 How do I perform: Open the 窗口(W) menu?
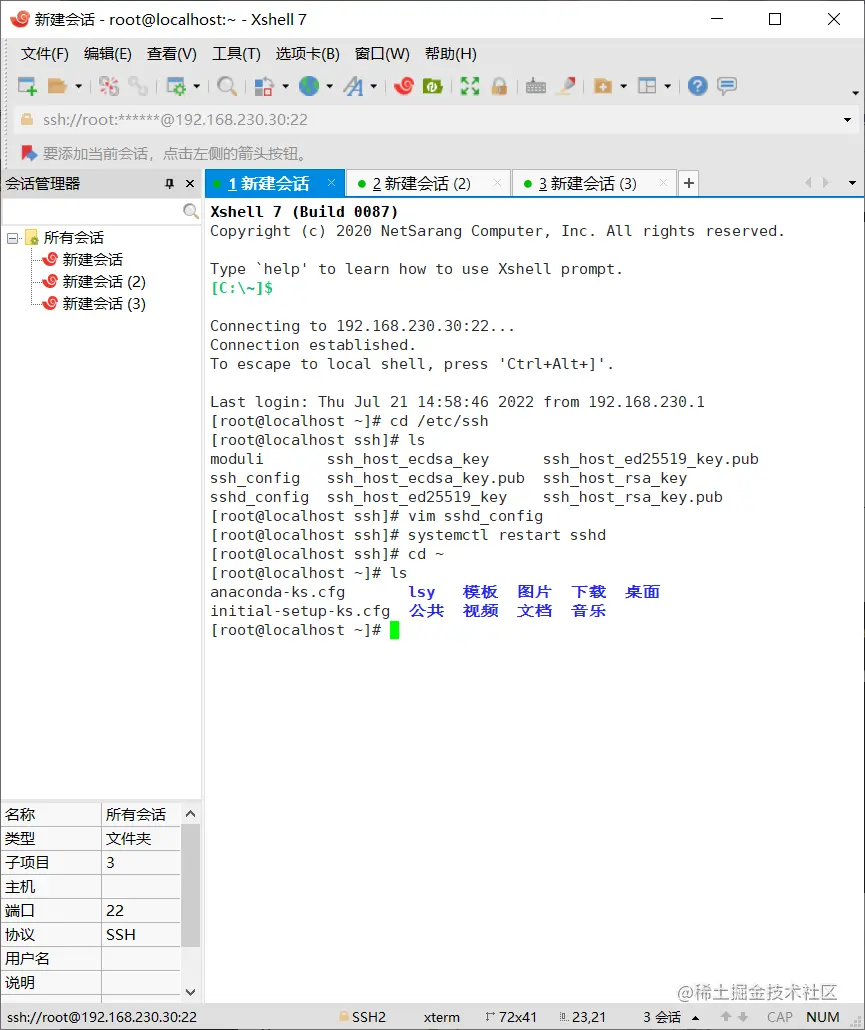pyautogui.click(x=382, y=54)
